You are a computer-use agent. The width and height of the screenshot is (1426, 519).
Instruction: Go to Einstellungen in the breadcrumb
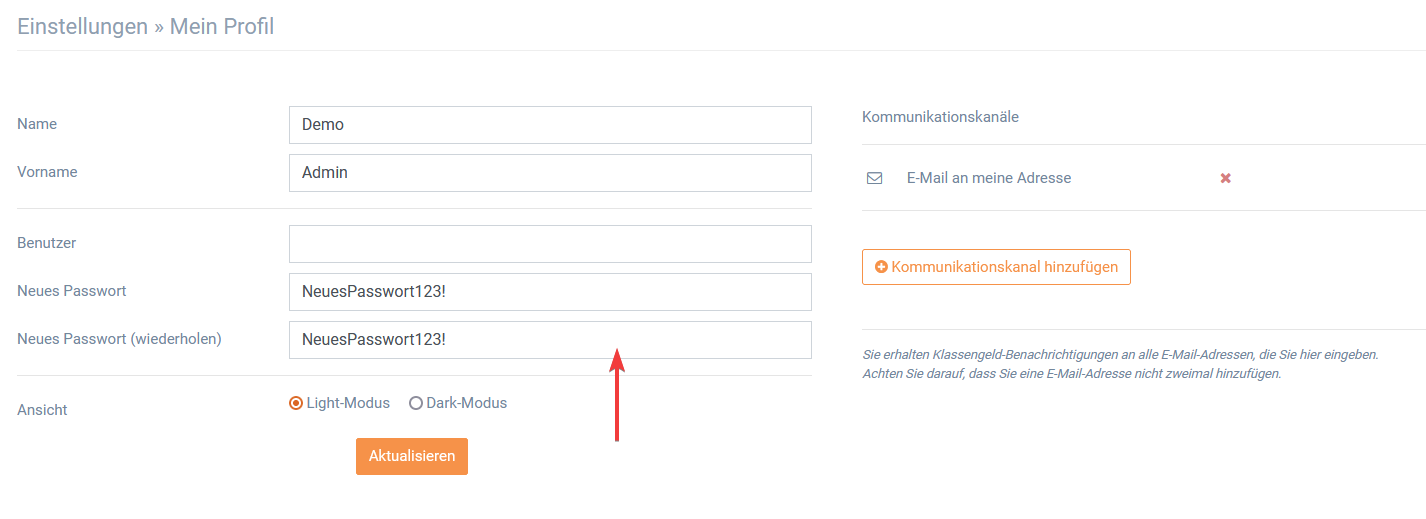(x=83, y=27)
